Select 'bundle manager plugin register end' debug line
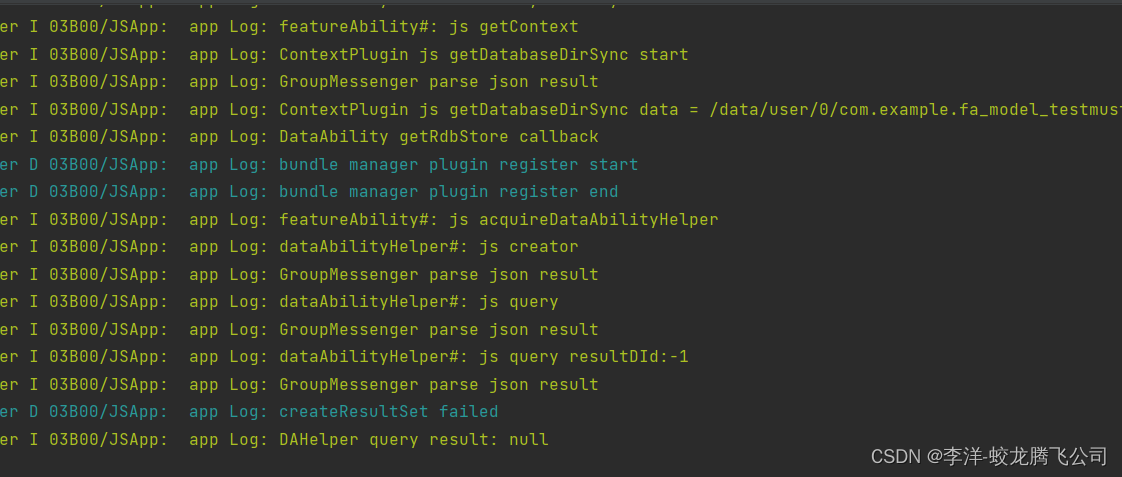This screenshot has height=477, width=1122. [x=309, y=192]
